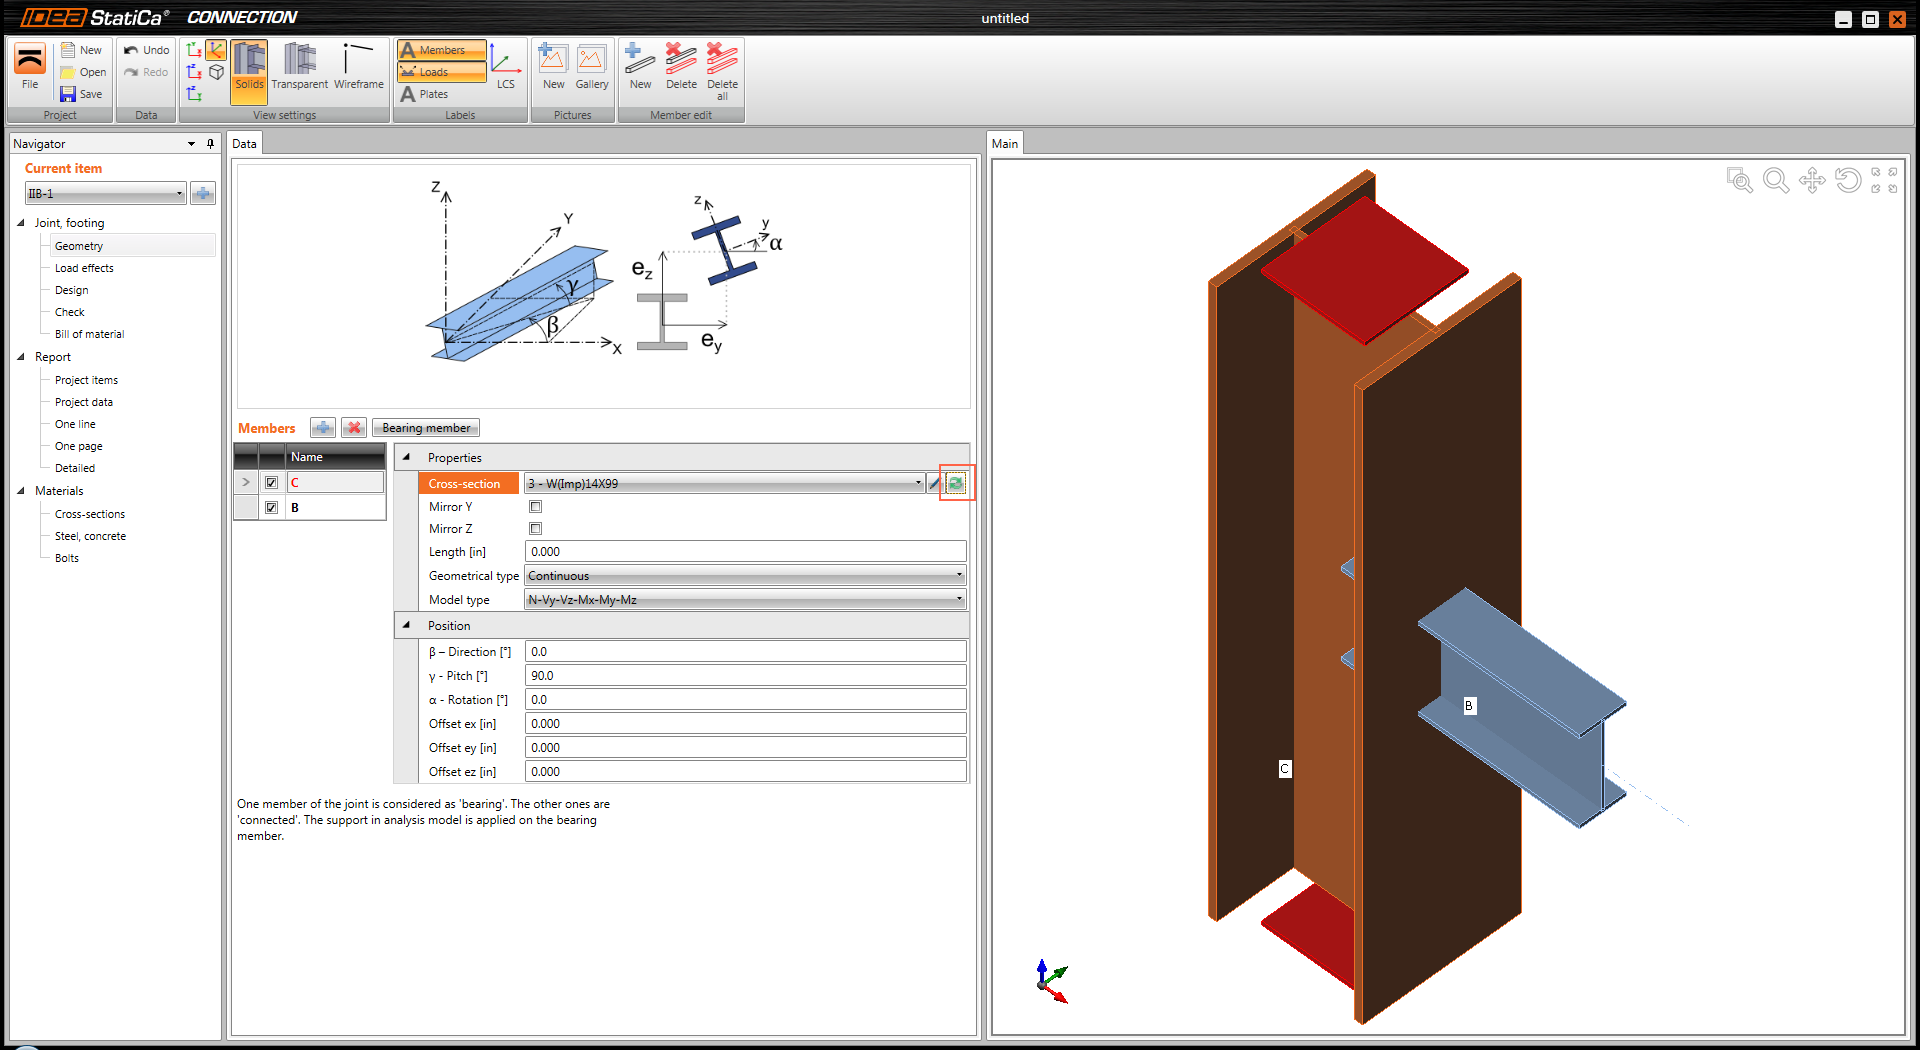Click the cross-section replace icon
This screenshot has height=1050, width=1920.
[956, 484]
